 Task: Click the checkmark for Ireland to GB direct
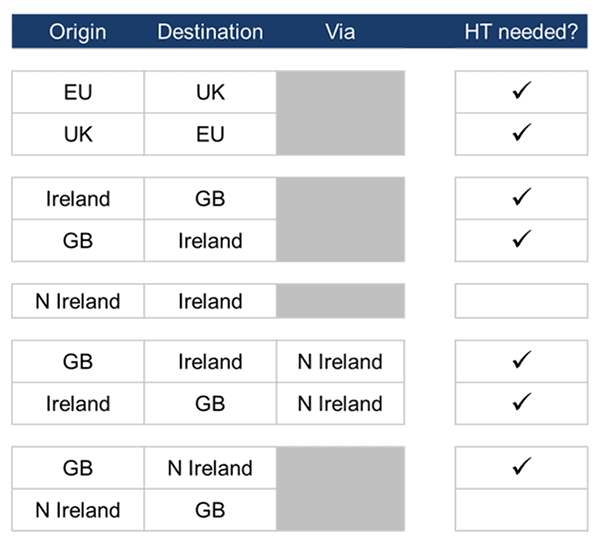coord(520,198)
